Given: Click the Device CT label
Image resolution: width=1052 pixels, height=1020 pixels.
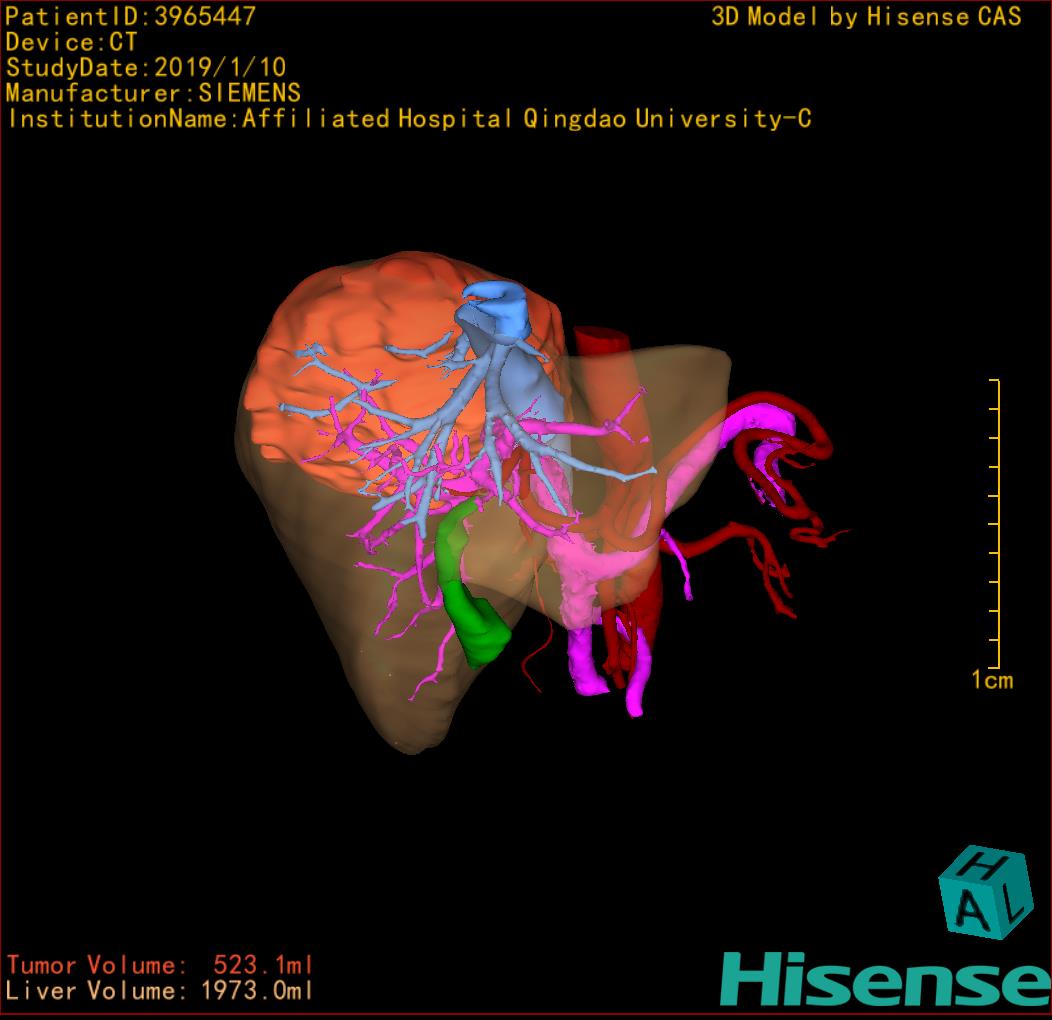Looking at the screenshot, I should pos(71,42).
